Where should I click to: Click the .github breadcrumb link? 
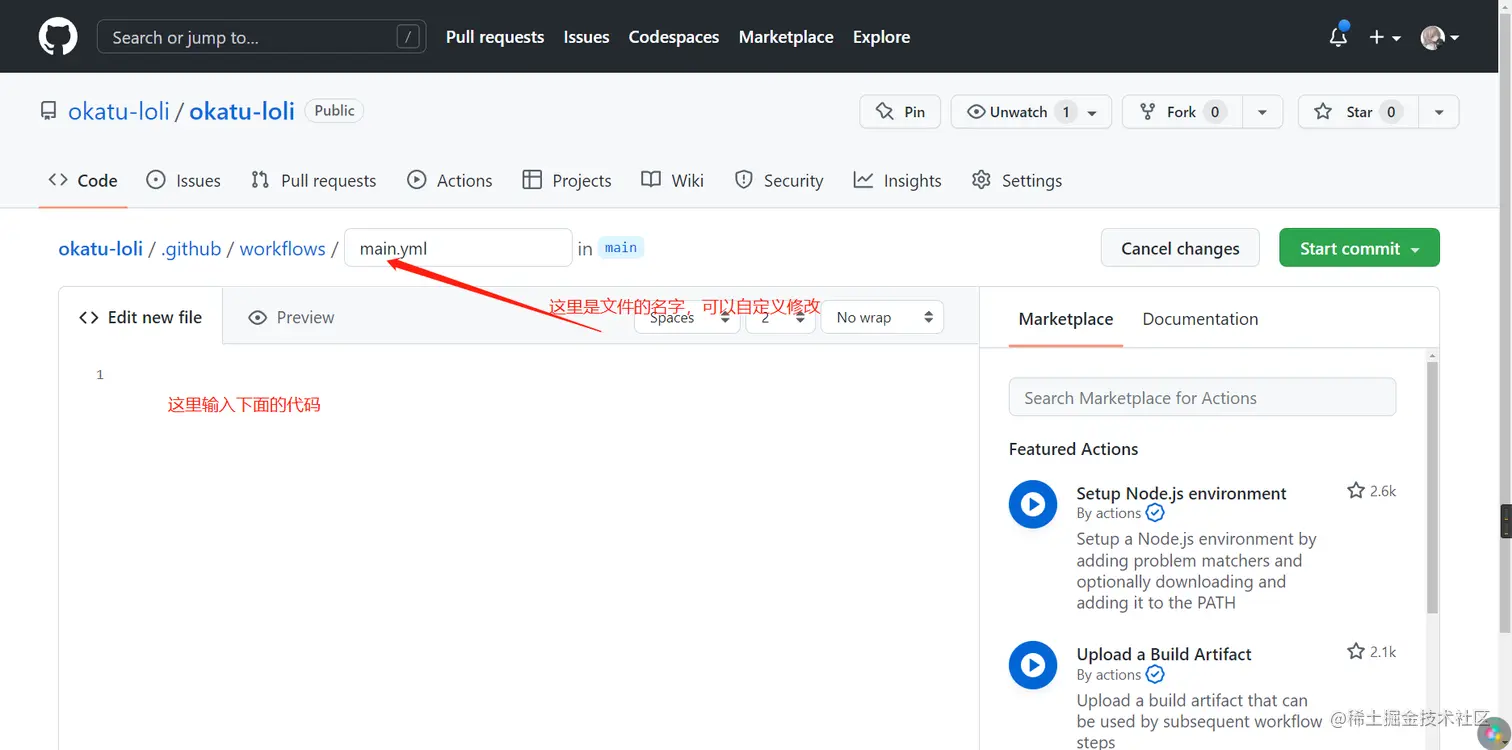click(191, 249)
